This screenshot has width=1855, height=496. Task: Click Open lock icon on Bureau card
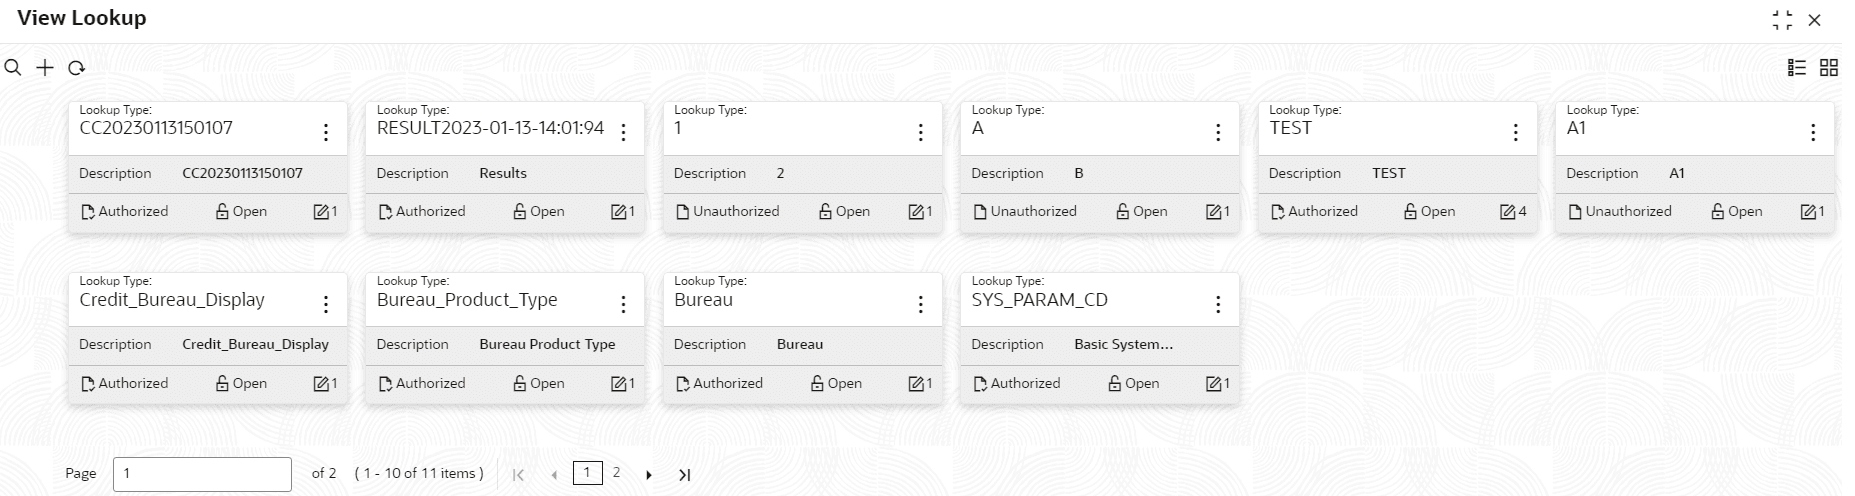[817, 383]
